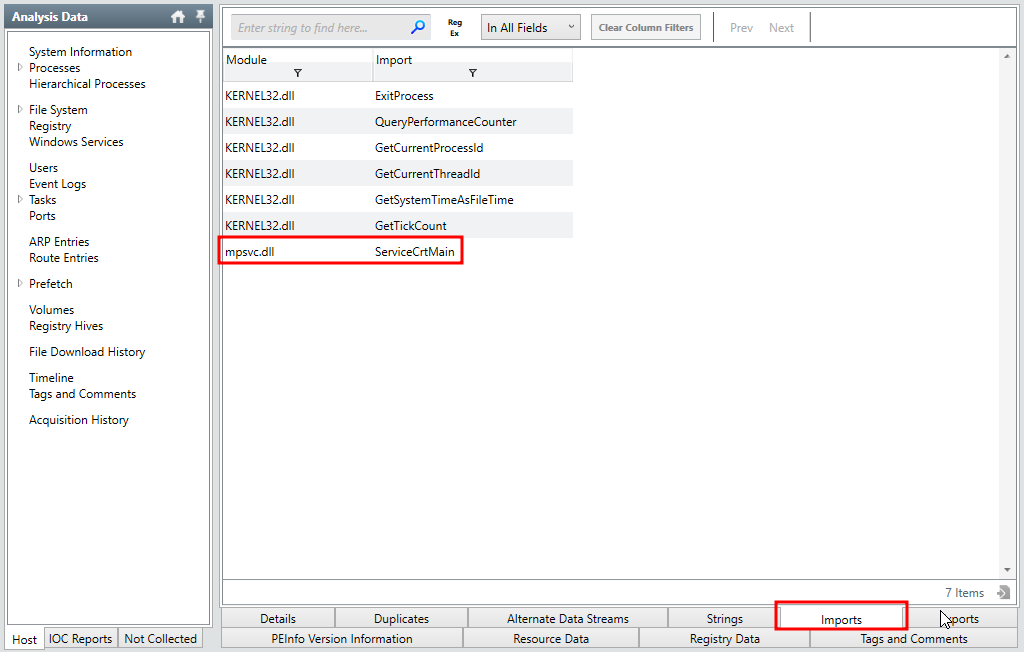Image resolution: width=1024 pixels, height=652 pixels.
Task: Select Timeline in the Analysis Data tree
Action: (x=51, y=378)
